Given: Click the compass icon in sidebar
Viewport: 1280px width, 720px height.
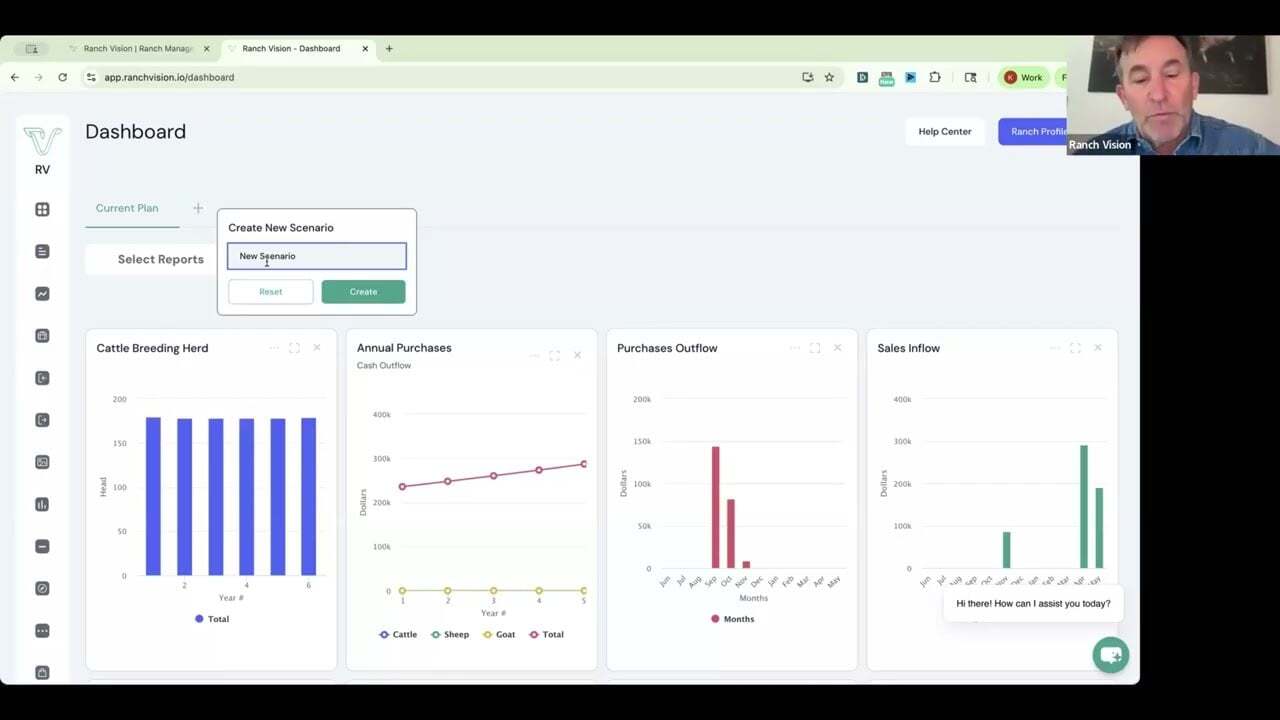Looking at the screenshot, I should click(x=42, y=588).
